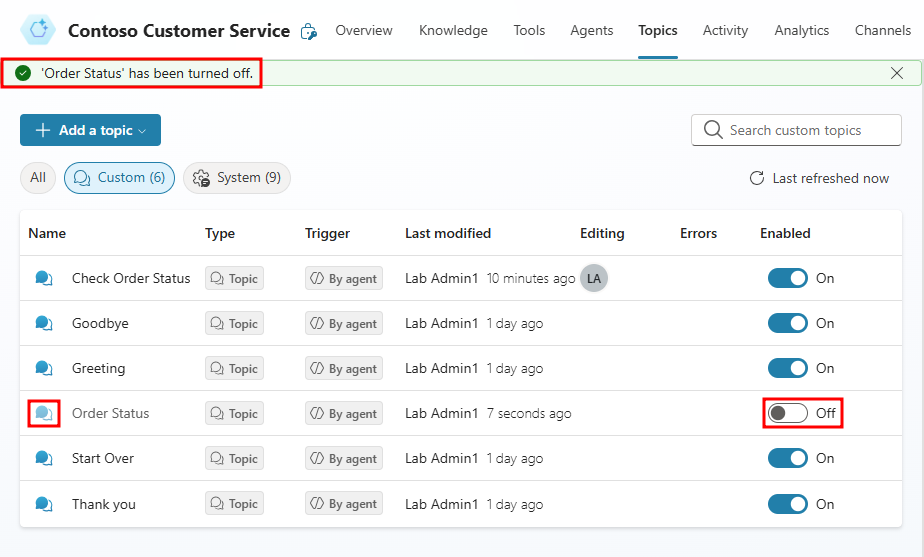Switch to the Activity tab
Image resolution: width=924 pixels, height=557 pixels.
pos(725,30)
